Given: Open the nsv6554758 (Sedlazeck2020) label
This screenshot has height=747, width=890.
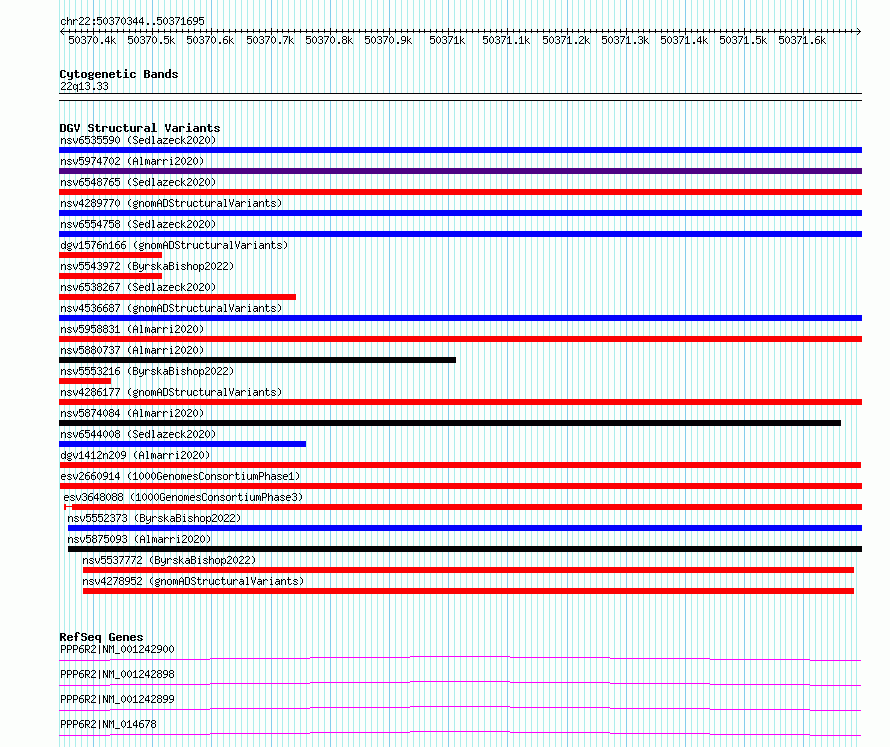Looking at the screenshot, I should pos(138,224).
